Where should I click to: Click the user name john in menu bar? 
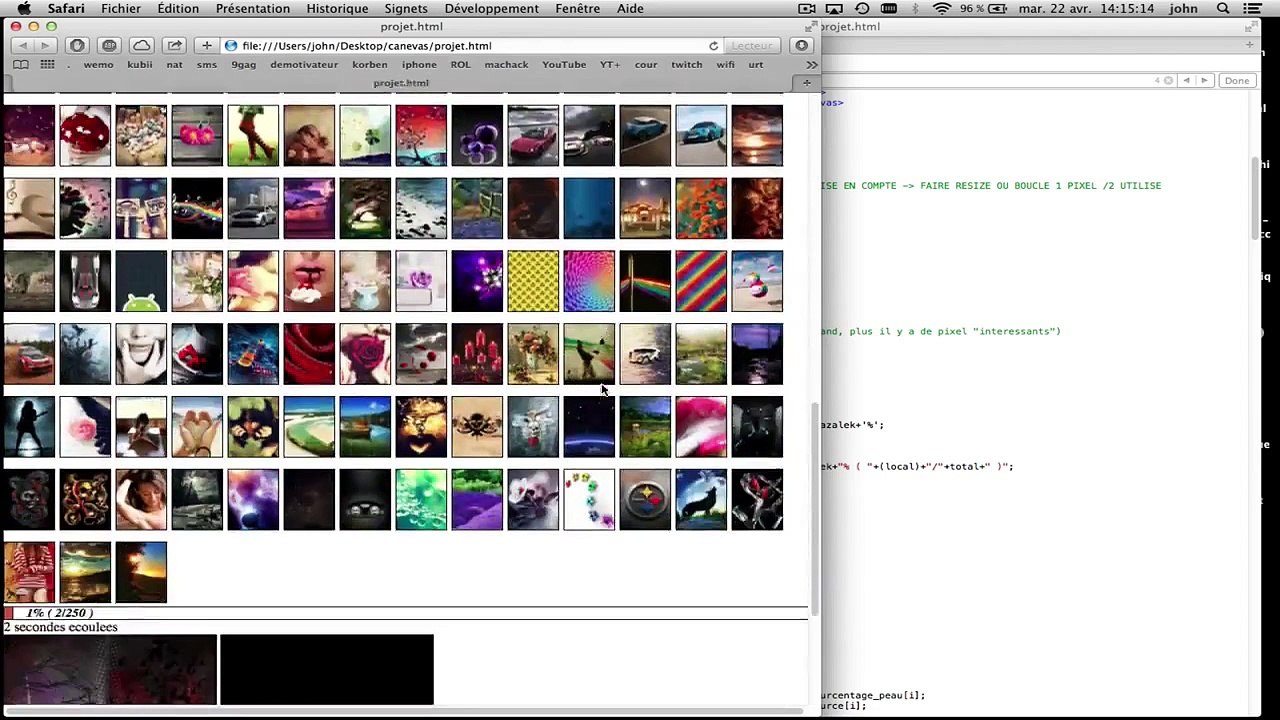pos(1184,9)
